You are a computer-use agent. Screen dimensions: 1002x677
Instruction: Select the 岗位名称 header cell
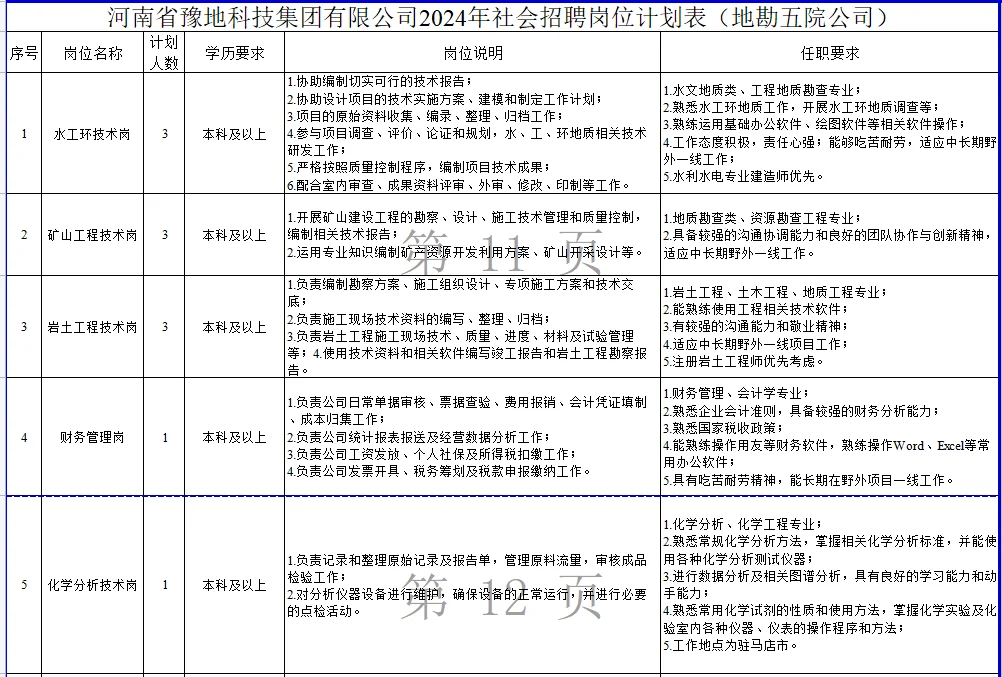(x=93, y=53)
